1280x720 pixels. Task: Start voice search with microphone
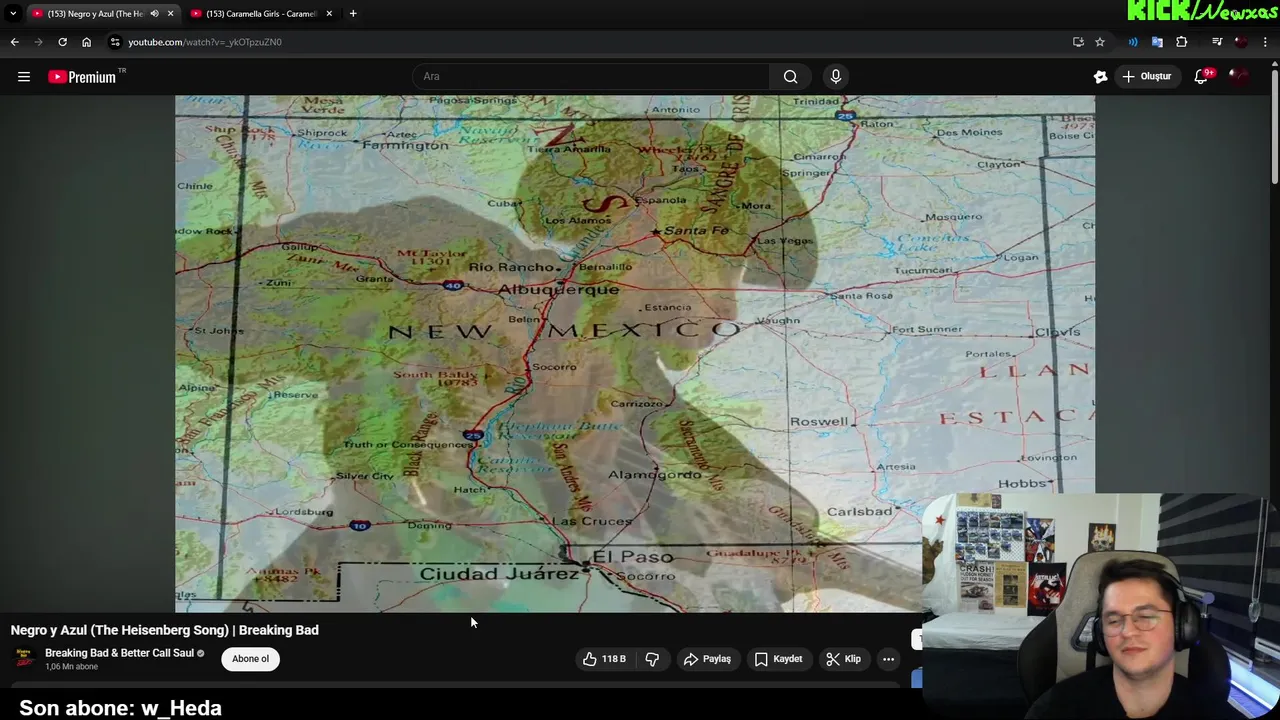[x=836, y=76]
